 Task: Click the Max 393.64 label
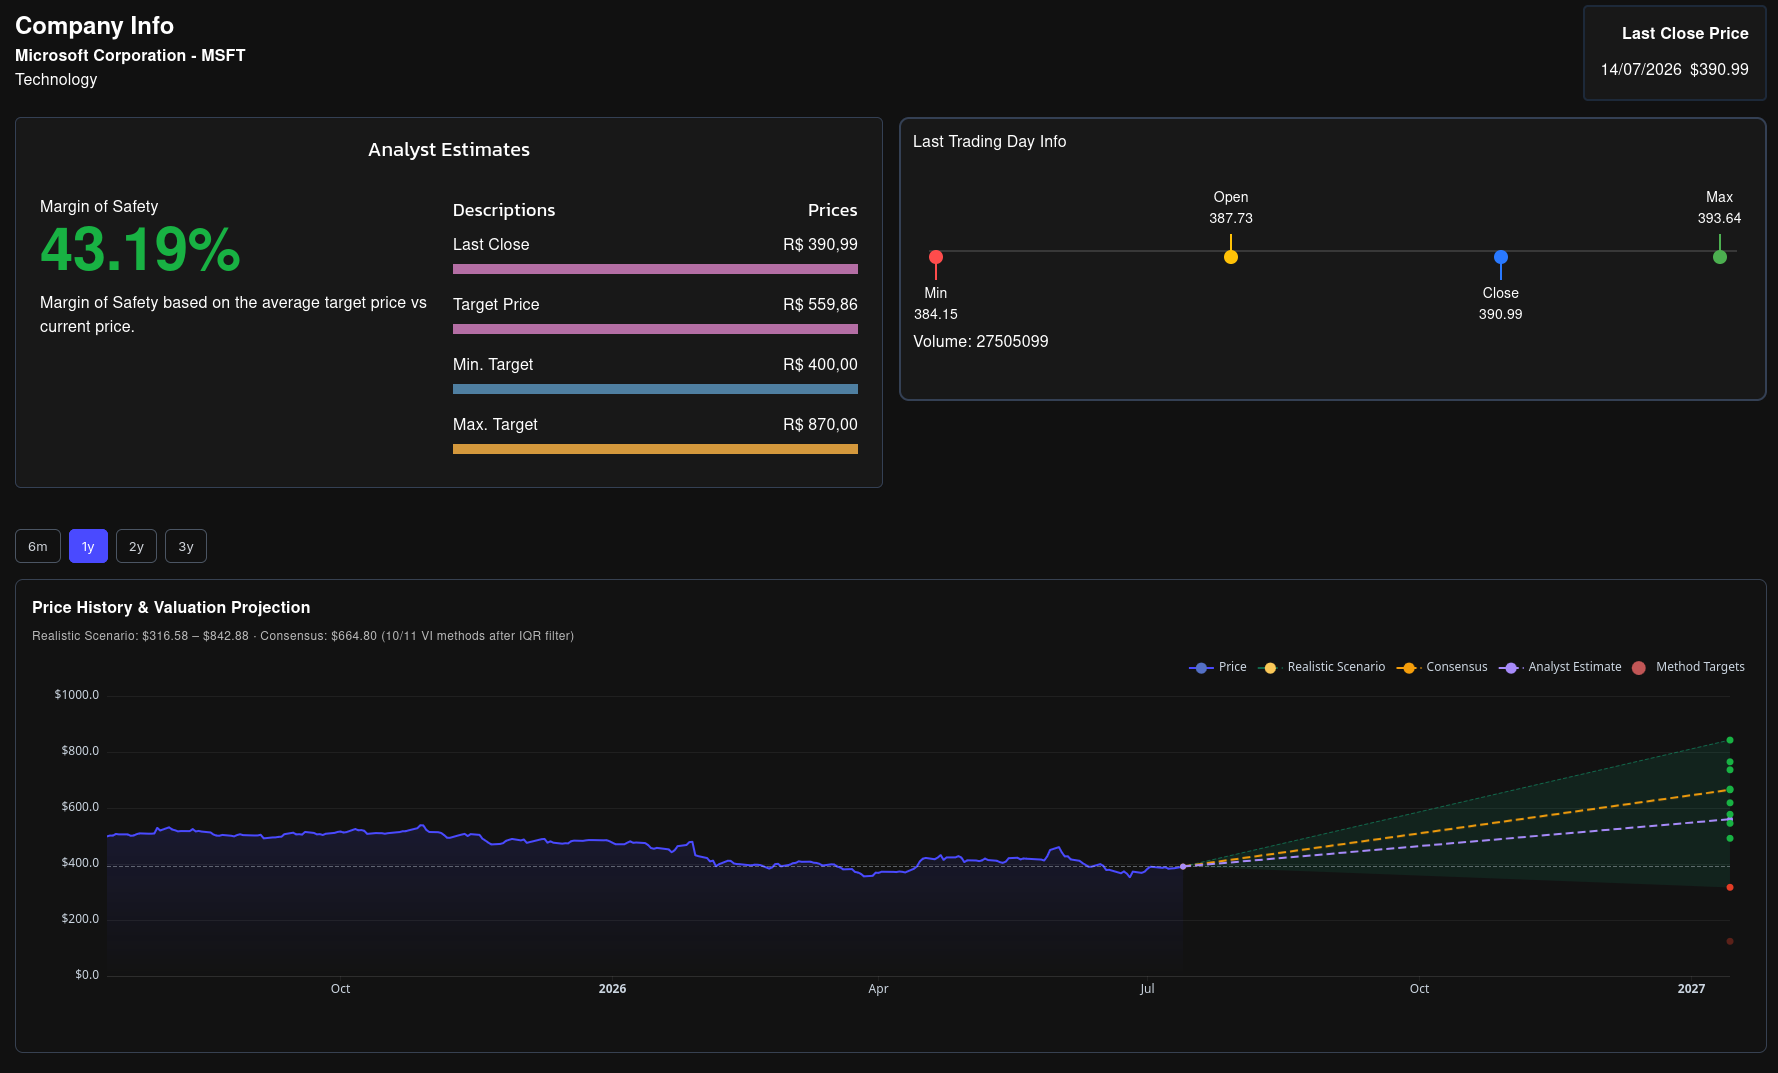tap(1719, 207)
